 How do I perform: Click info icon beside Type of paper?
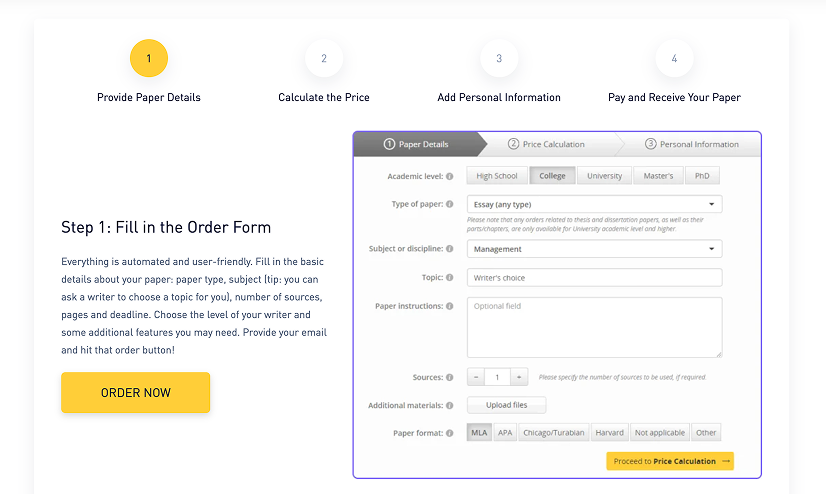[450, 204]
